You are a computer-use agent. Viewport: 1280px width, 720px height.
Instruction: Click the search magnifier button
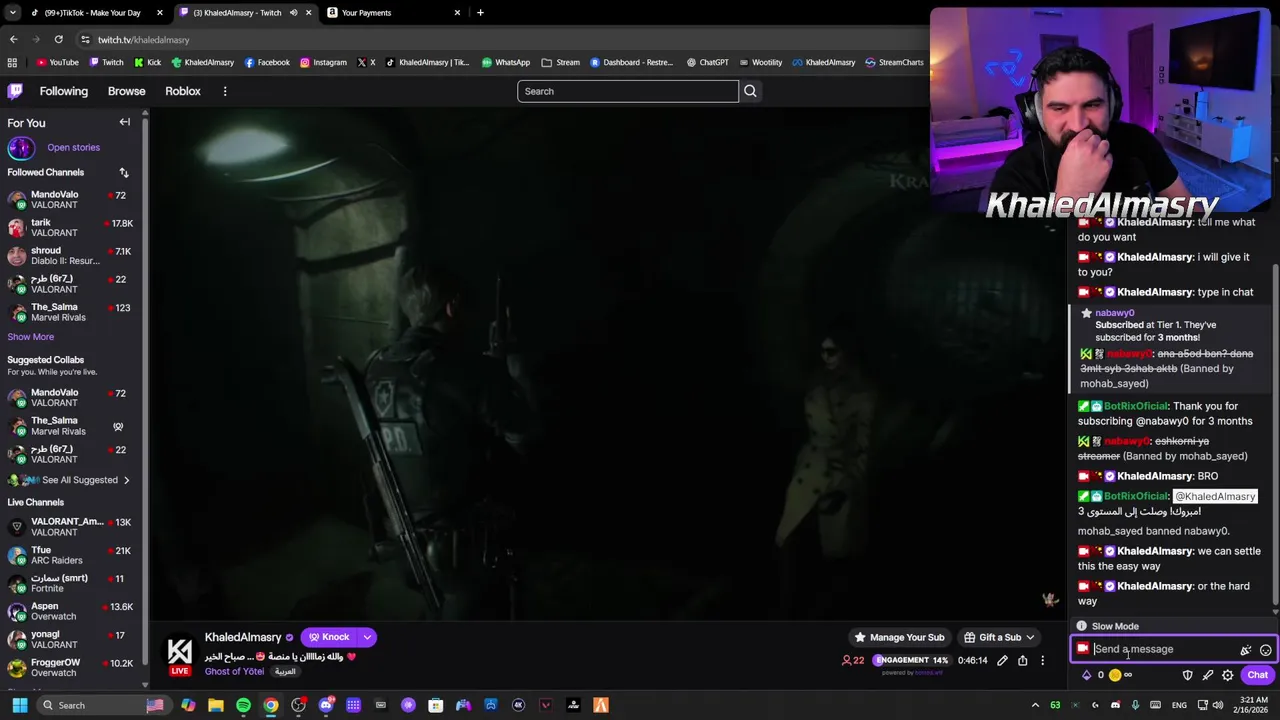[750, 91]
